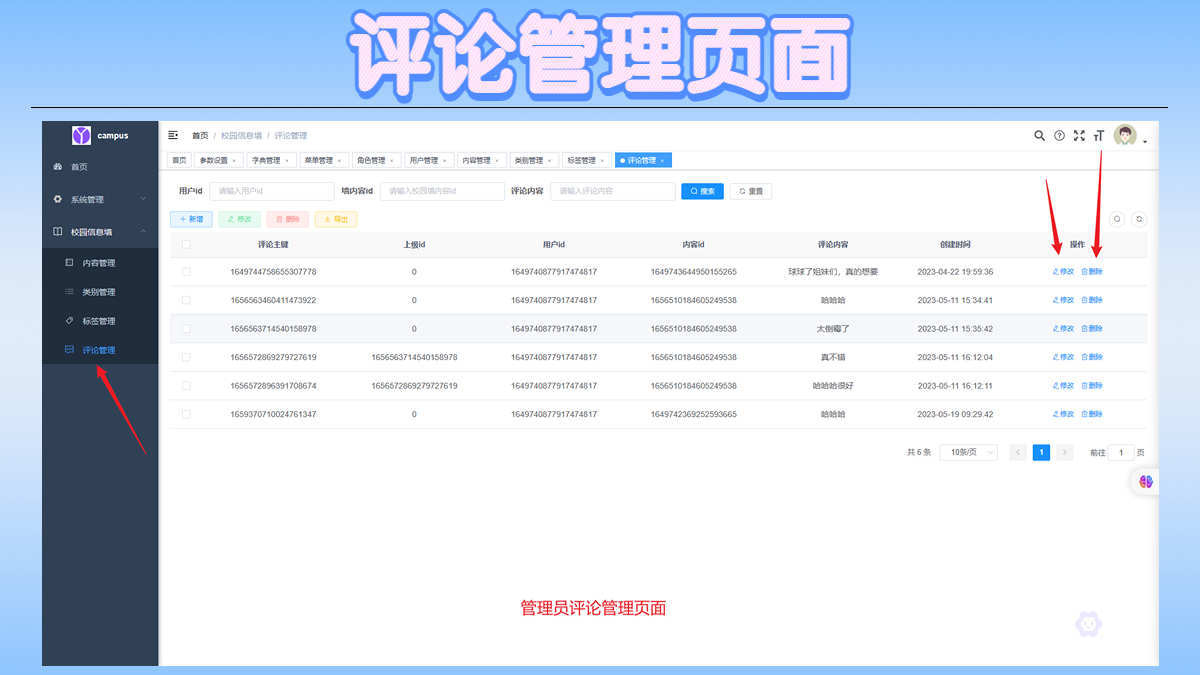
Task: Enter fullscreen via the expand icon
Action: pyautogui.click(x=1079, y=135)
